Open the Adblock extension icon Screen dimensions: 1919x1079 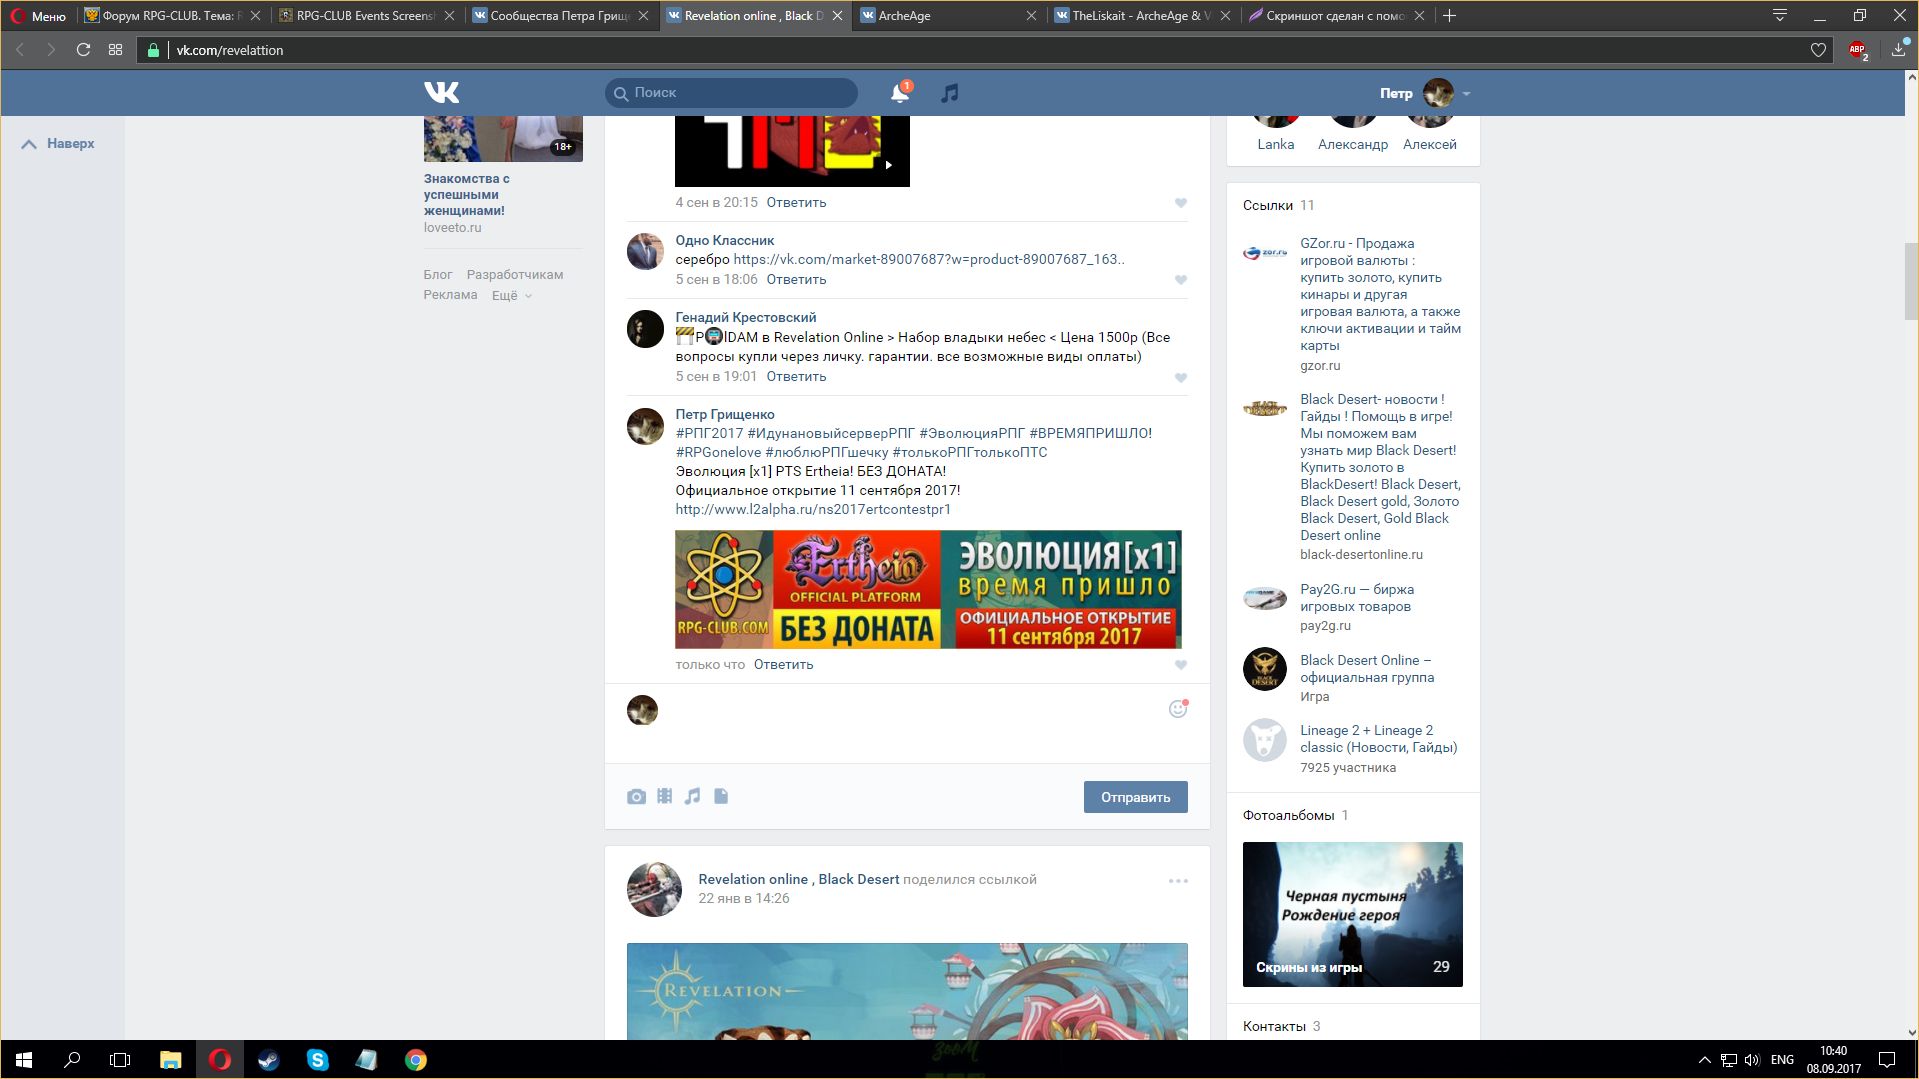(x=1858, y=50)
